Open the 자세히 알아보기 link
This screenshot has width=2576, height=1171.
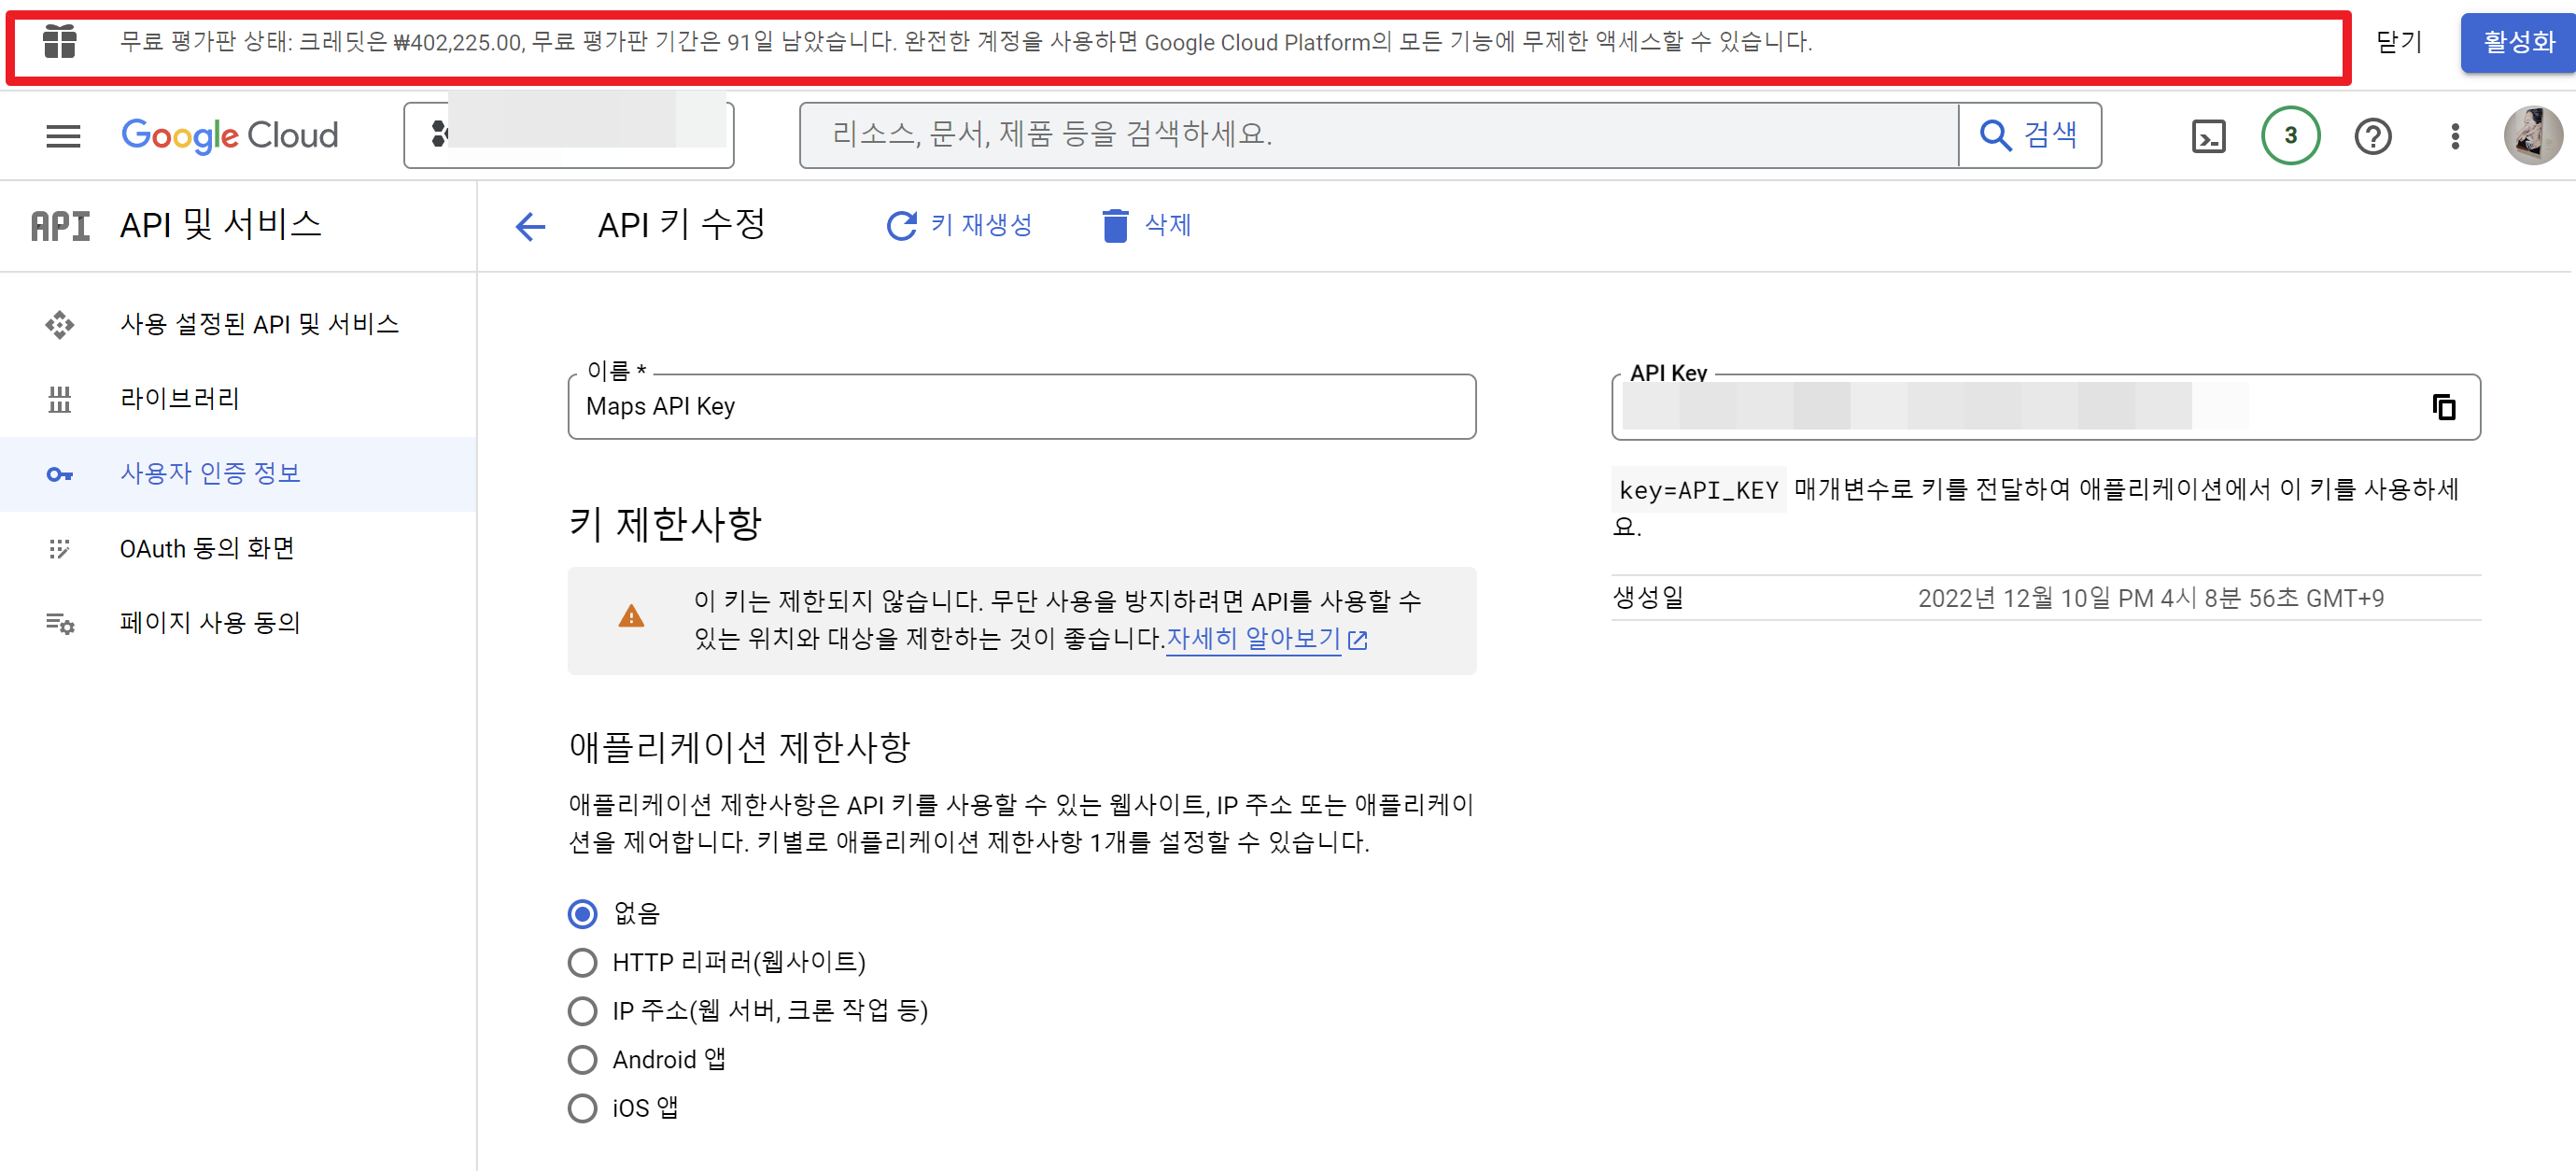point(1253,638)
